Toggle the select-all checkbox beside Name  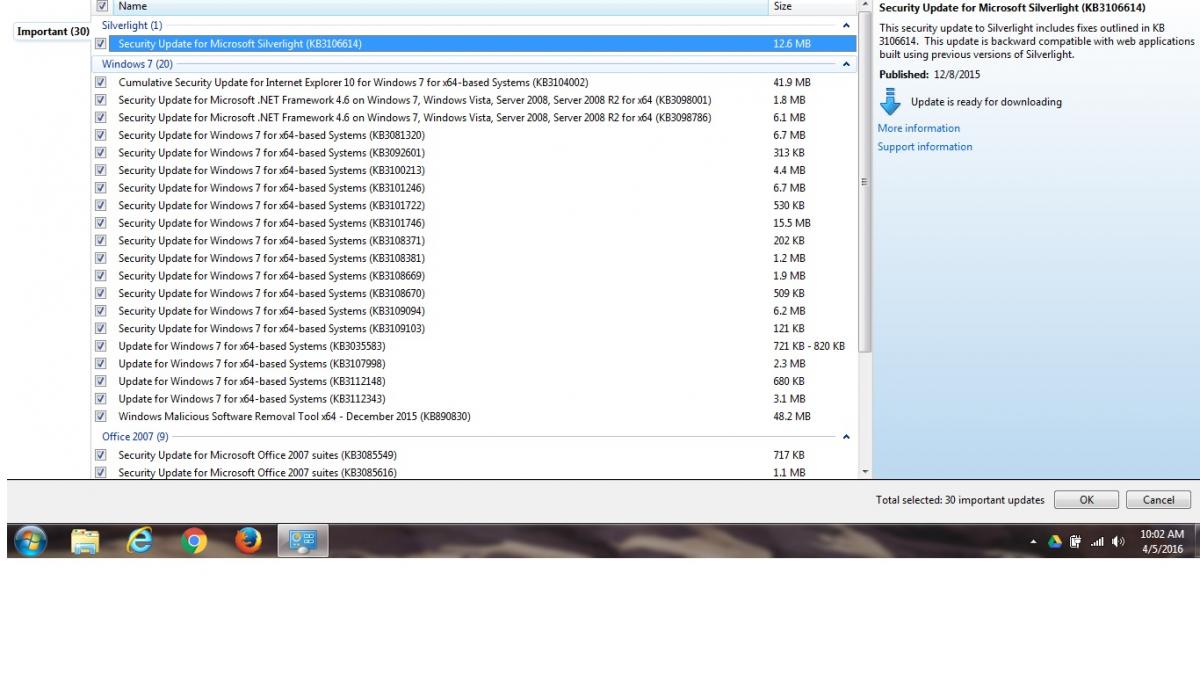[102, 6]
